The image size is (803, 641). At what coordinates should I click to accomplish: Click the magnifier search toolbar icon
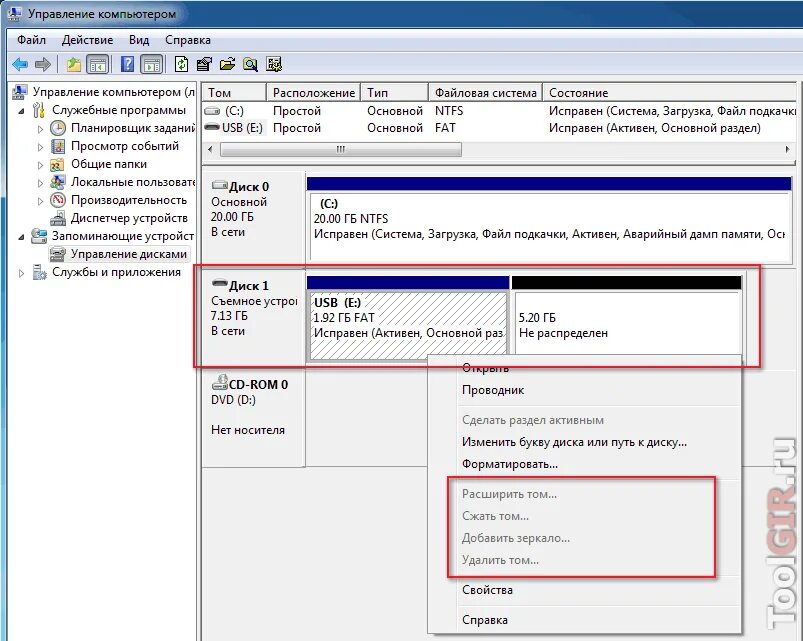(250, 65)
